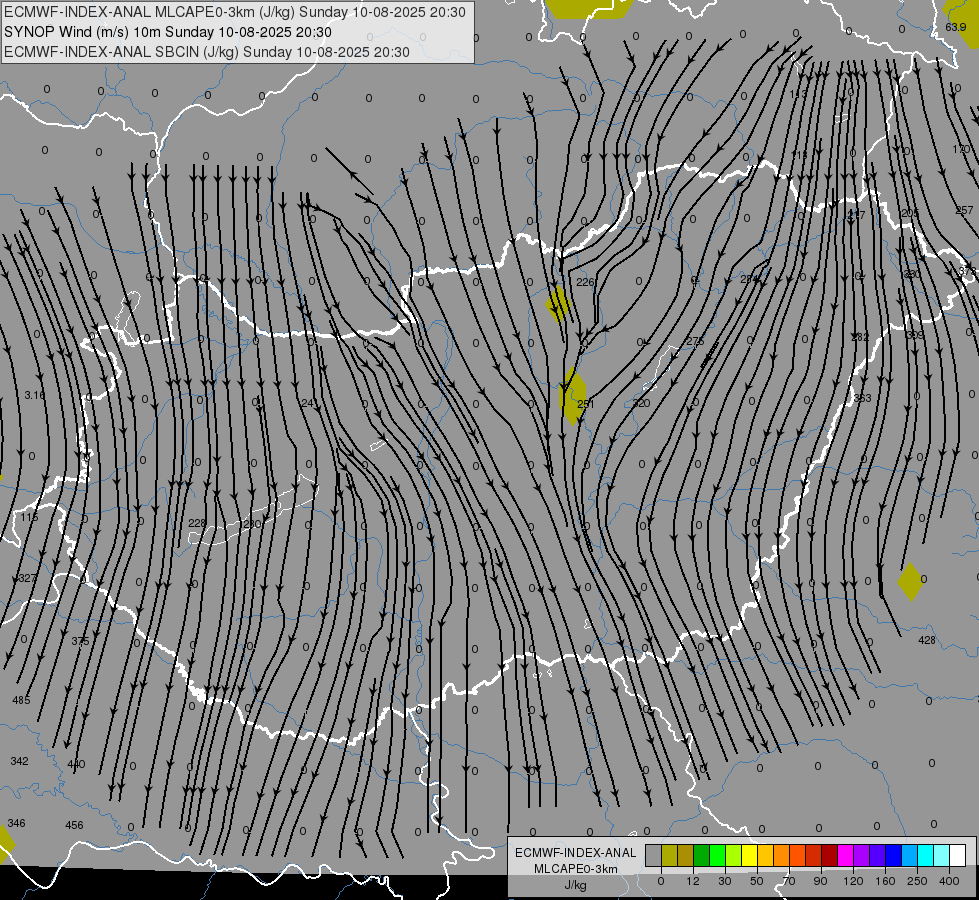The image size is (979, 900).
Task: Click the gray swatch in the MLCAPE legend
Action: tap(653, 855)
